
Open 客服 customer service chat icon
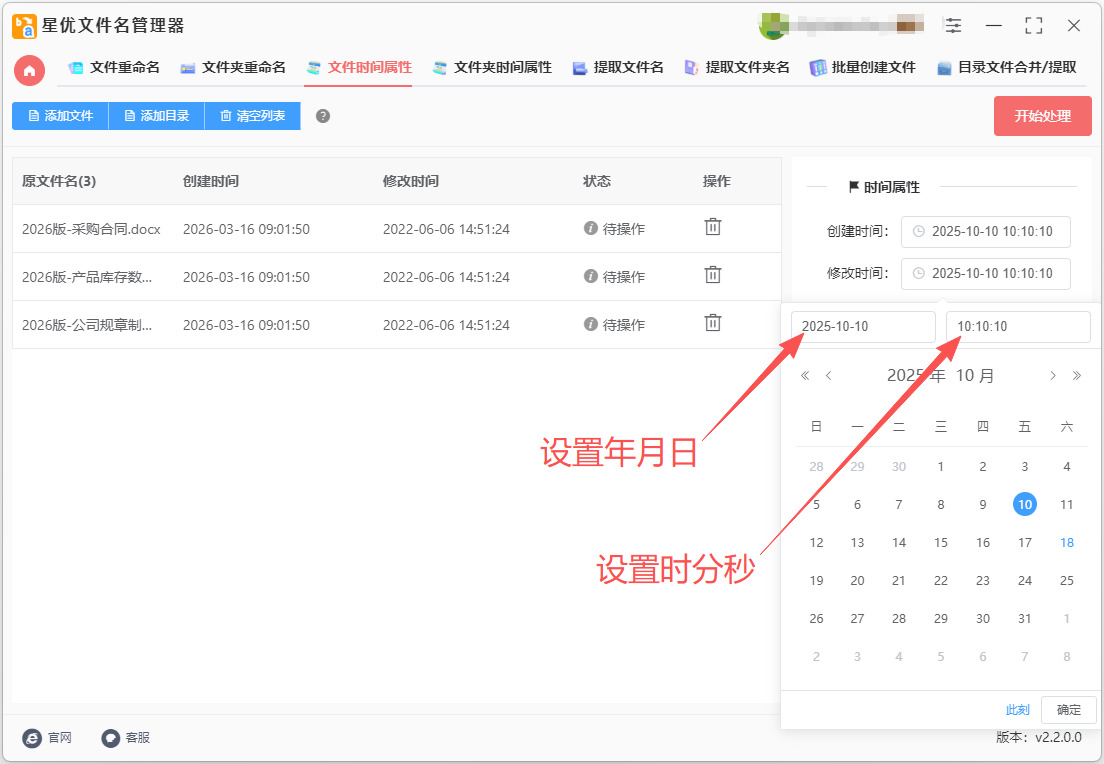111,738
